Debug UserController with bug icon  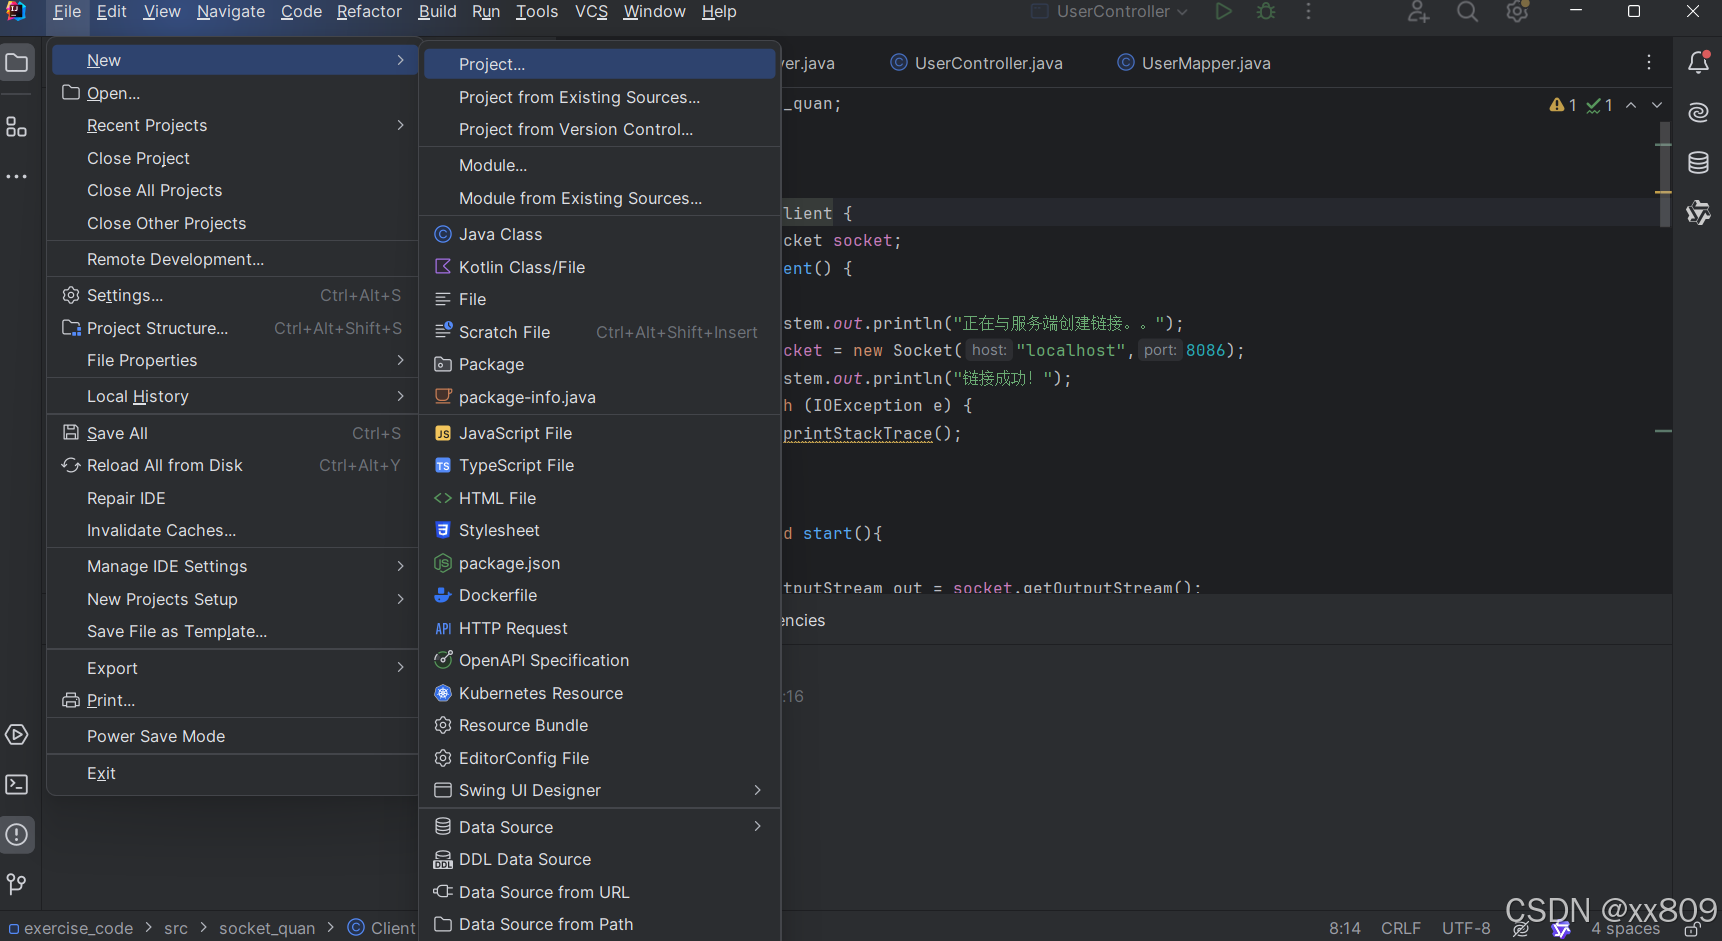point(1266,12)
